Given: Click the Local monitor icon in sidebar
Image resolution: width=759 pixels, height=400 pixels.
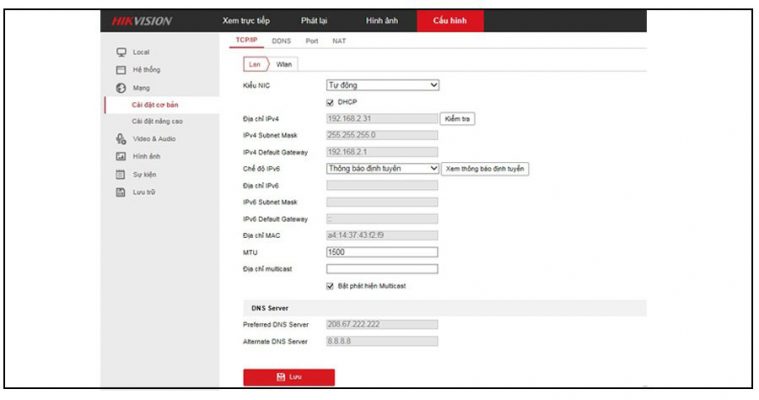Looking at the screenshot, I should (120, 52).
